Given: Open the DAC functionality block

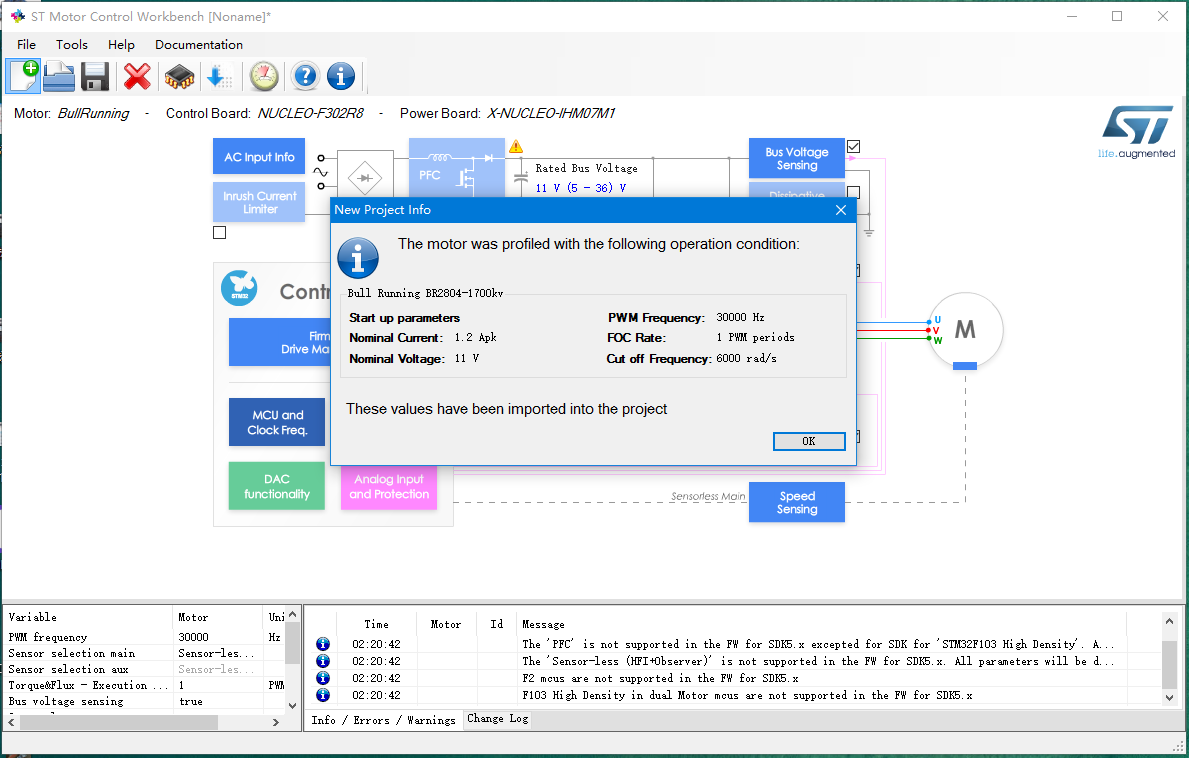Looking at the screenshot, I should (277, 486).
